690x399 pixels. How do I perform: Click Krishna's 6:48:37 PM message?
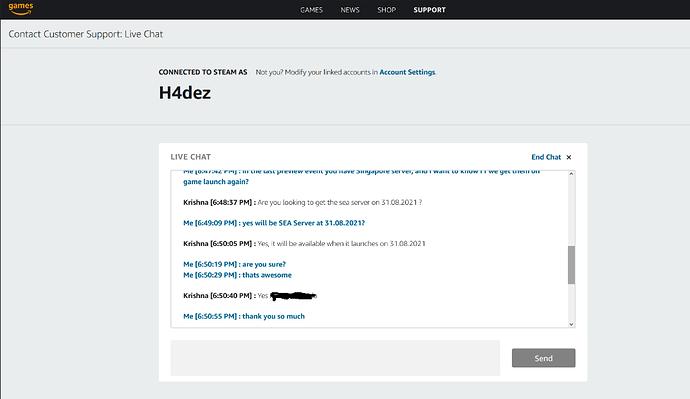(x=303, y=202)
